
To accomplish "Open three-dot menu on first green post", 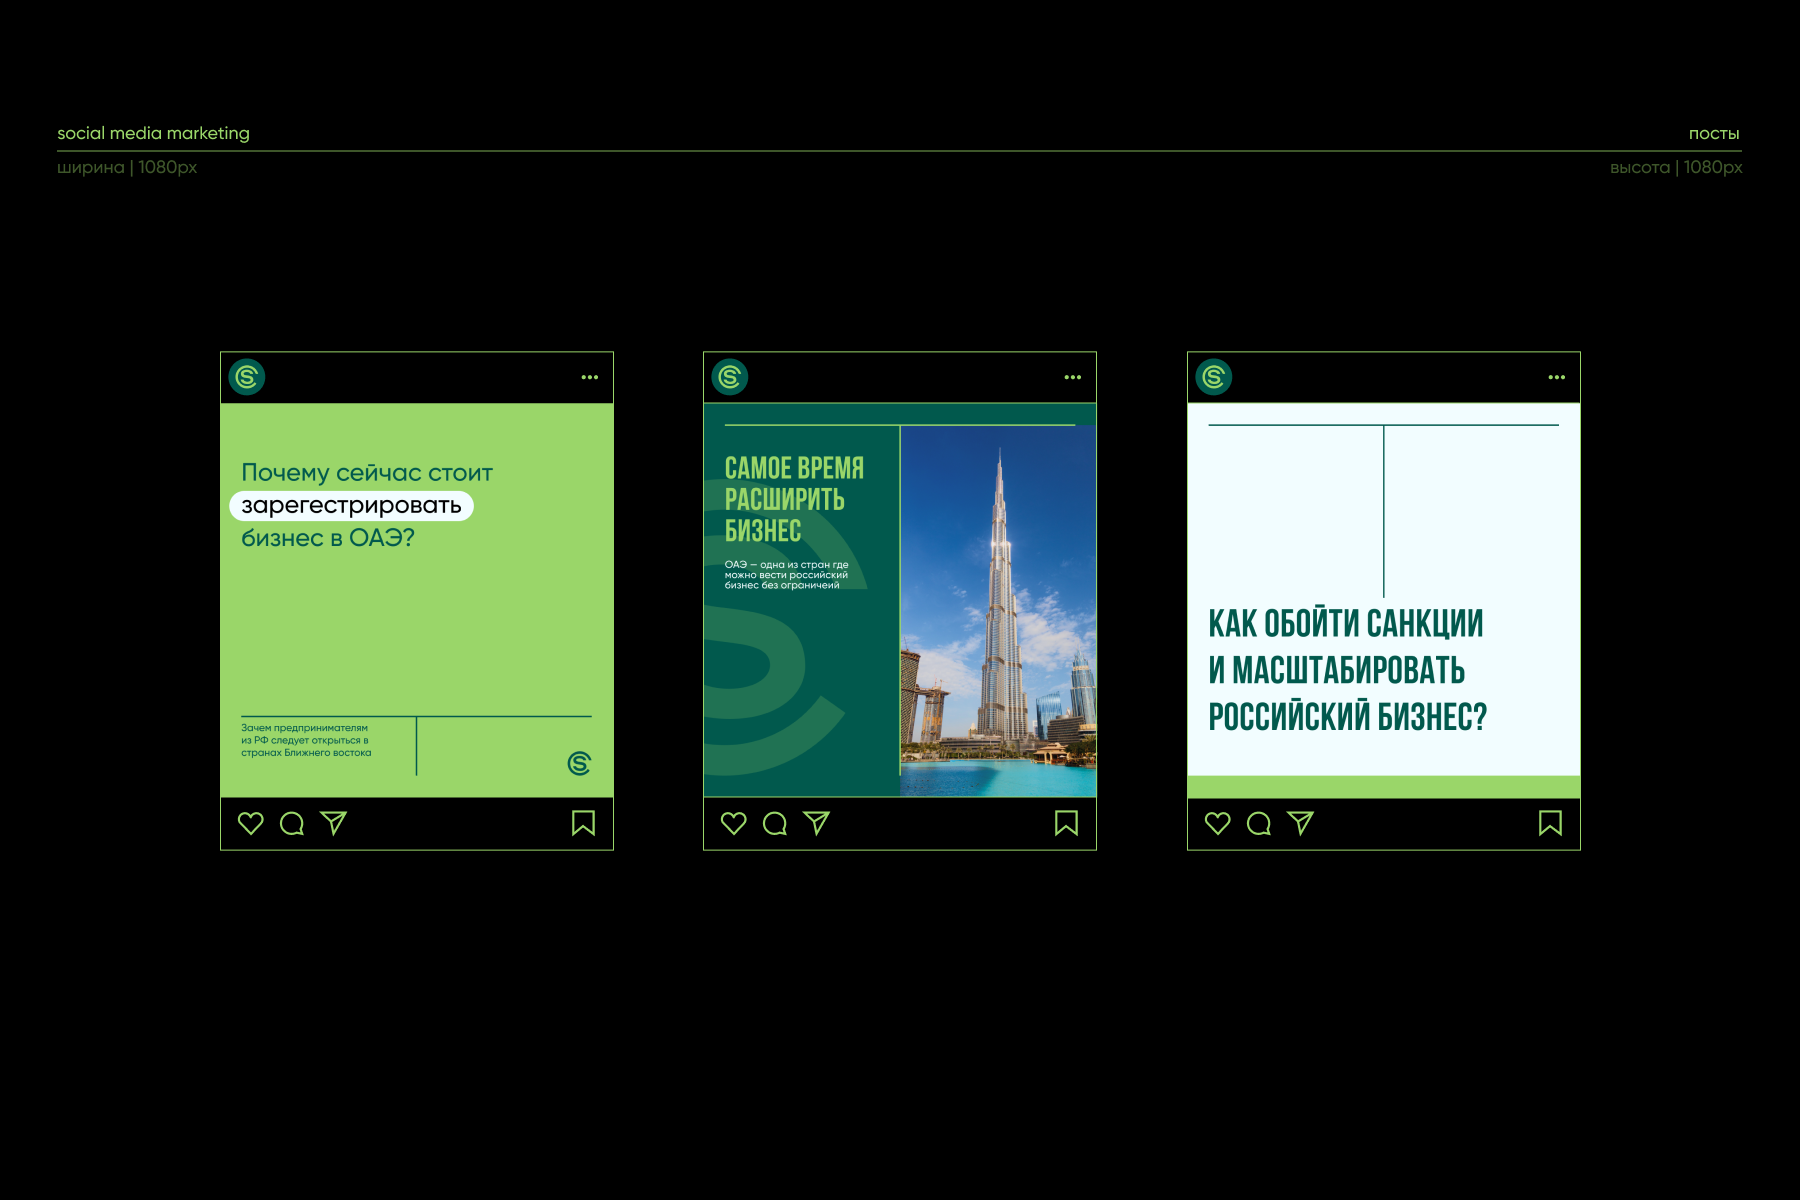I will [590, 377].
